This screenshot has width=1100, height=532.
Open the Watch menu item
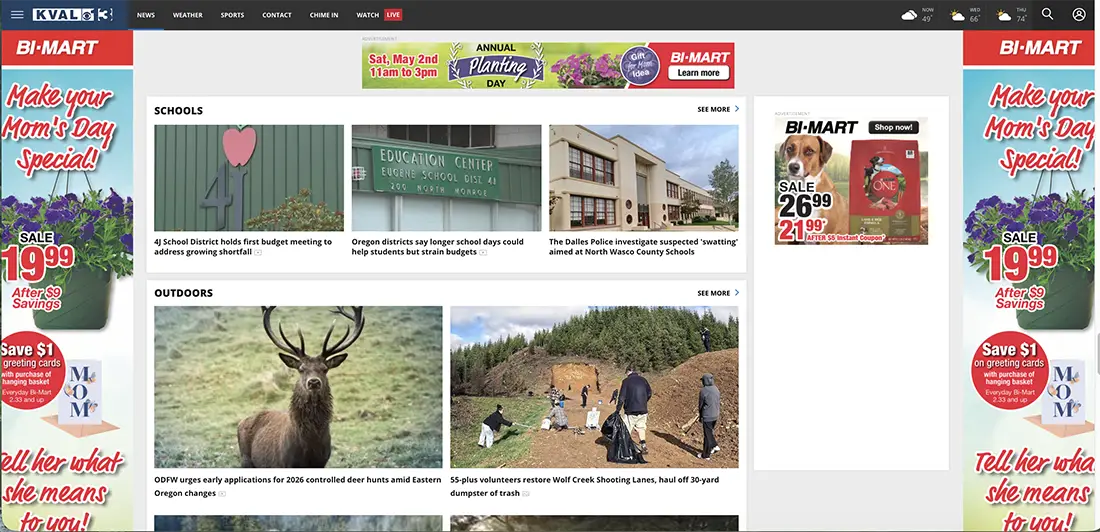(368, 15)
